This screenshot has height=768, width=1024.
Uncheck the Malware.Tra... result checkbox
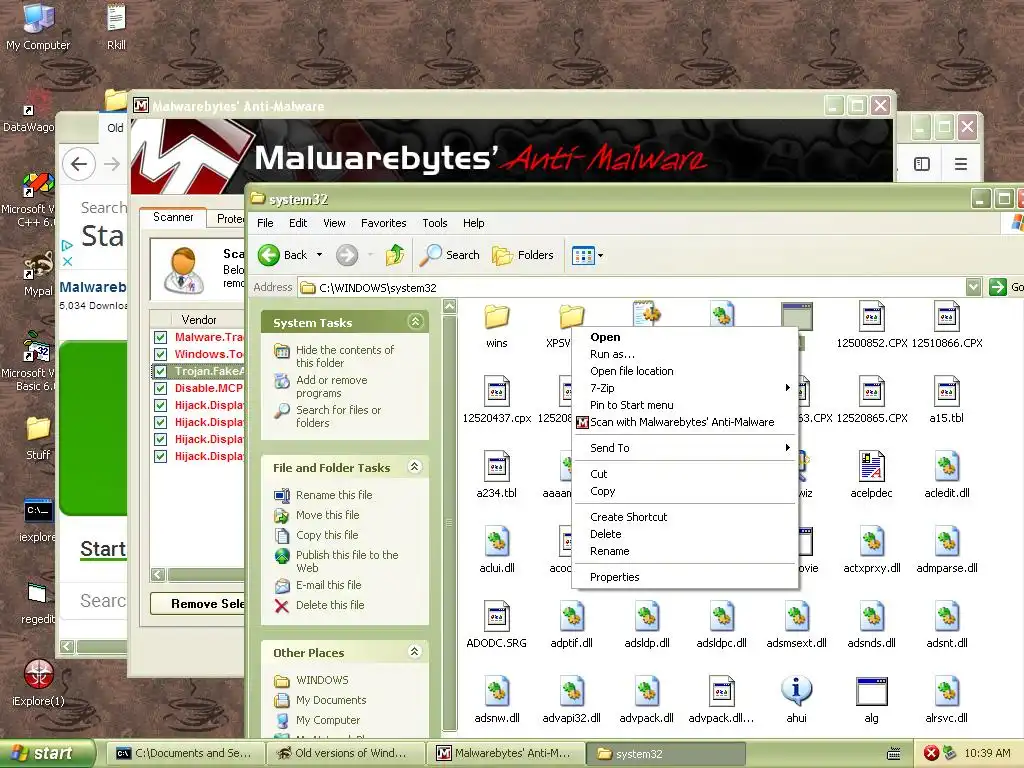pyautogui.click(x=160, y=338)
